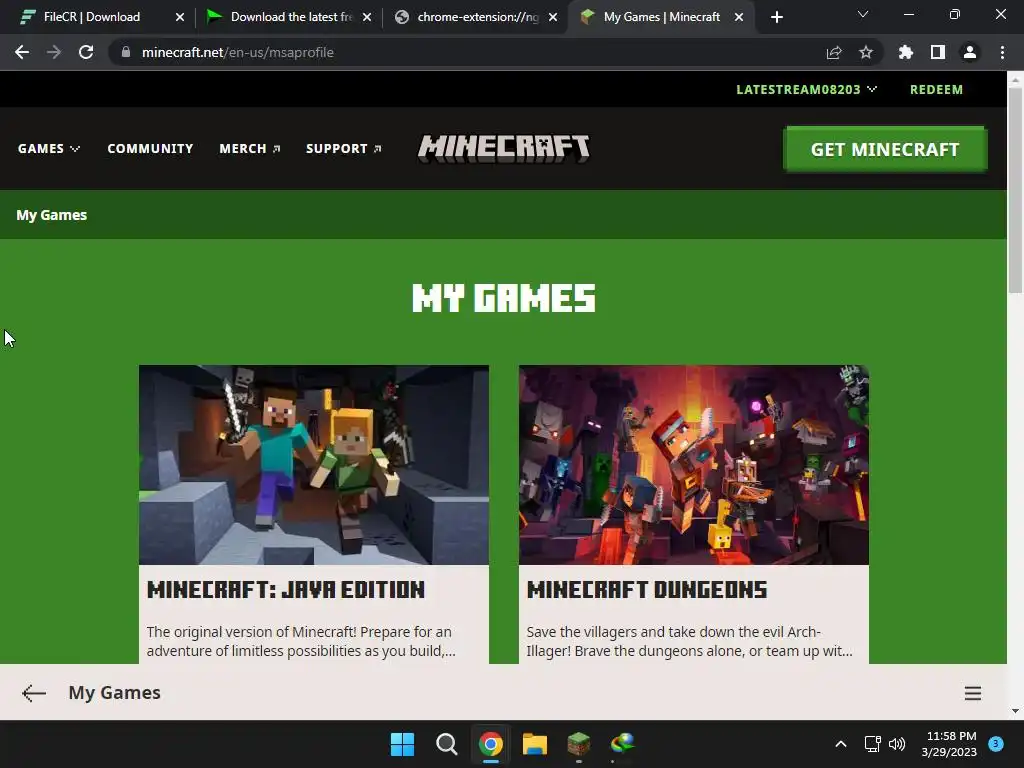Click the browser forward arrow
This screenshot has width=1024, height=768.
[54, 52]
